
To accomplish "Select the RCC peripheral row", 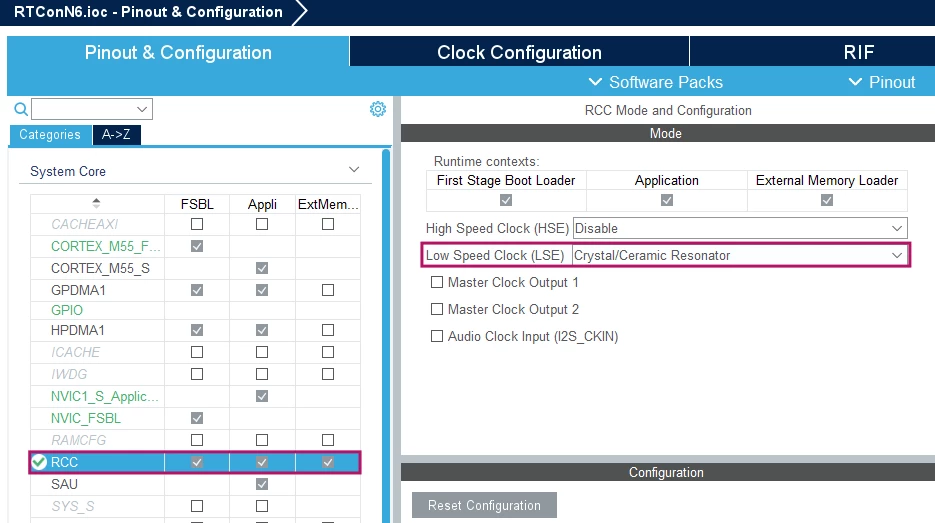I will click(195, 462).
